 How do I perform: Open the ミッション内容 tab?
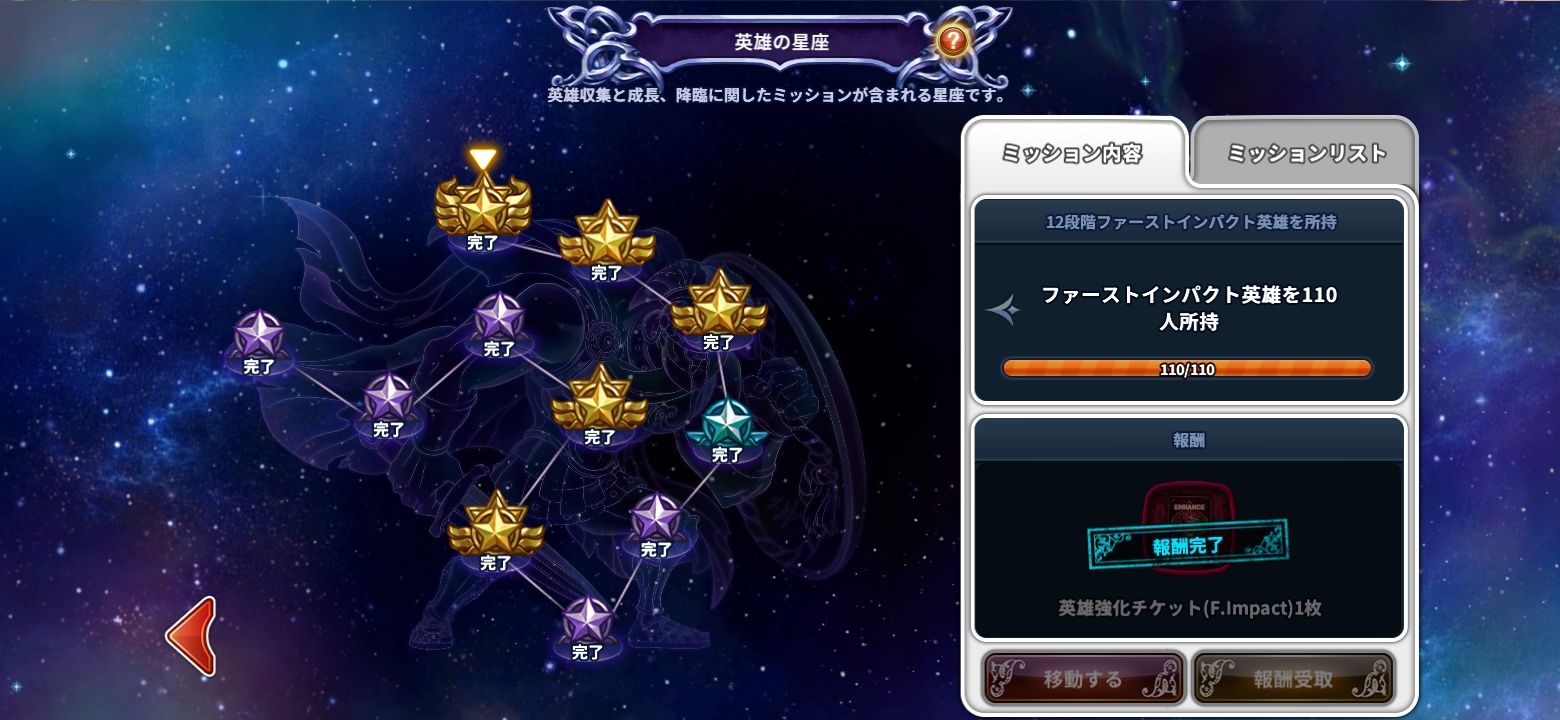pos(1075,154)
